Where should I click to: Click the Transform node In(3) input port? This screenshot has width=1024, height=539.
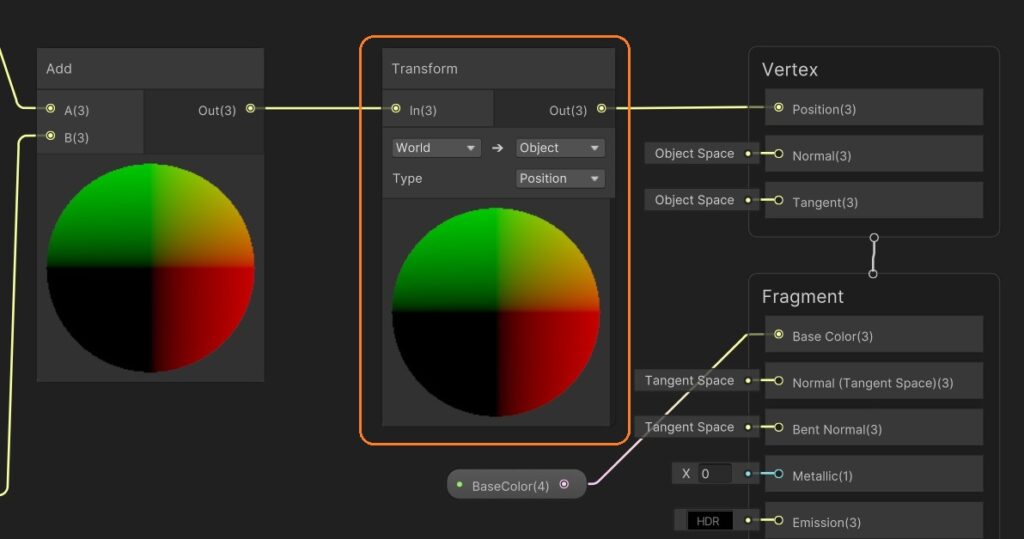tap(396, 109)
